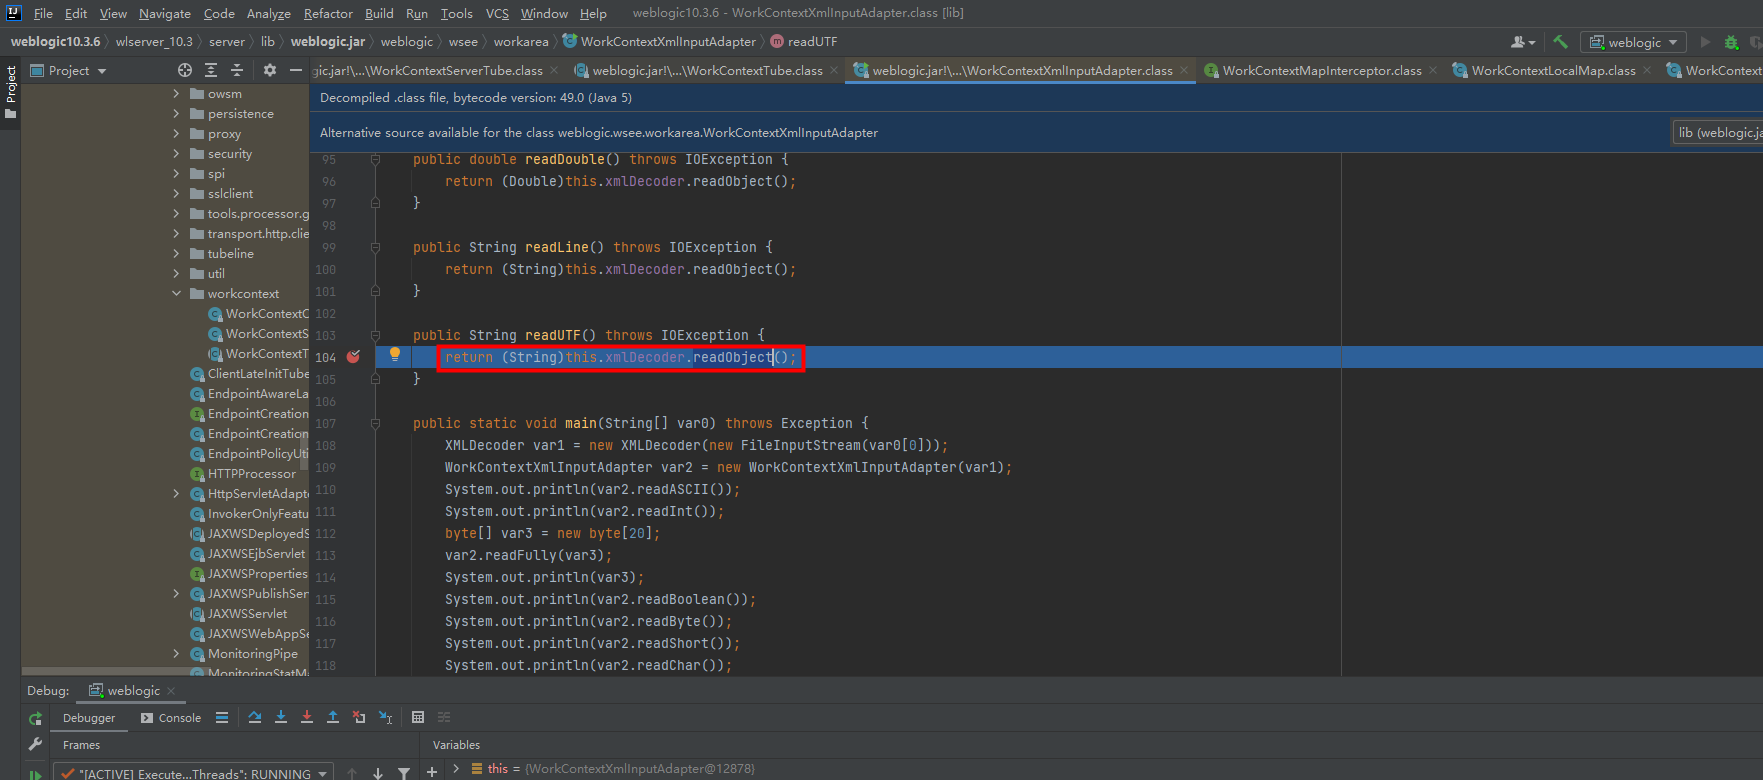
Task: Toggle fold end marker at line 101
Action: 376,291
